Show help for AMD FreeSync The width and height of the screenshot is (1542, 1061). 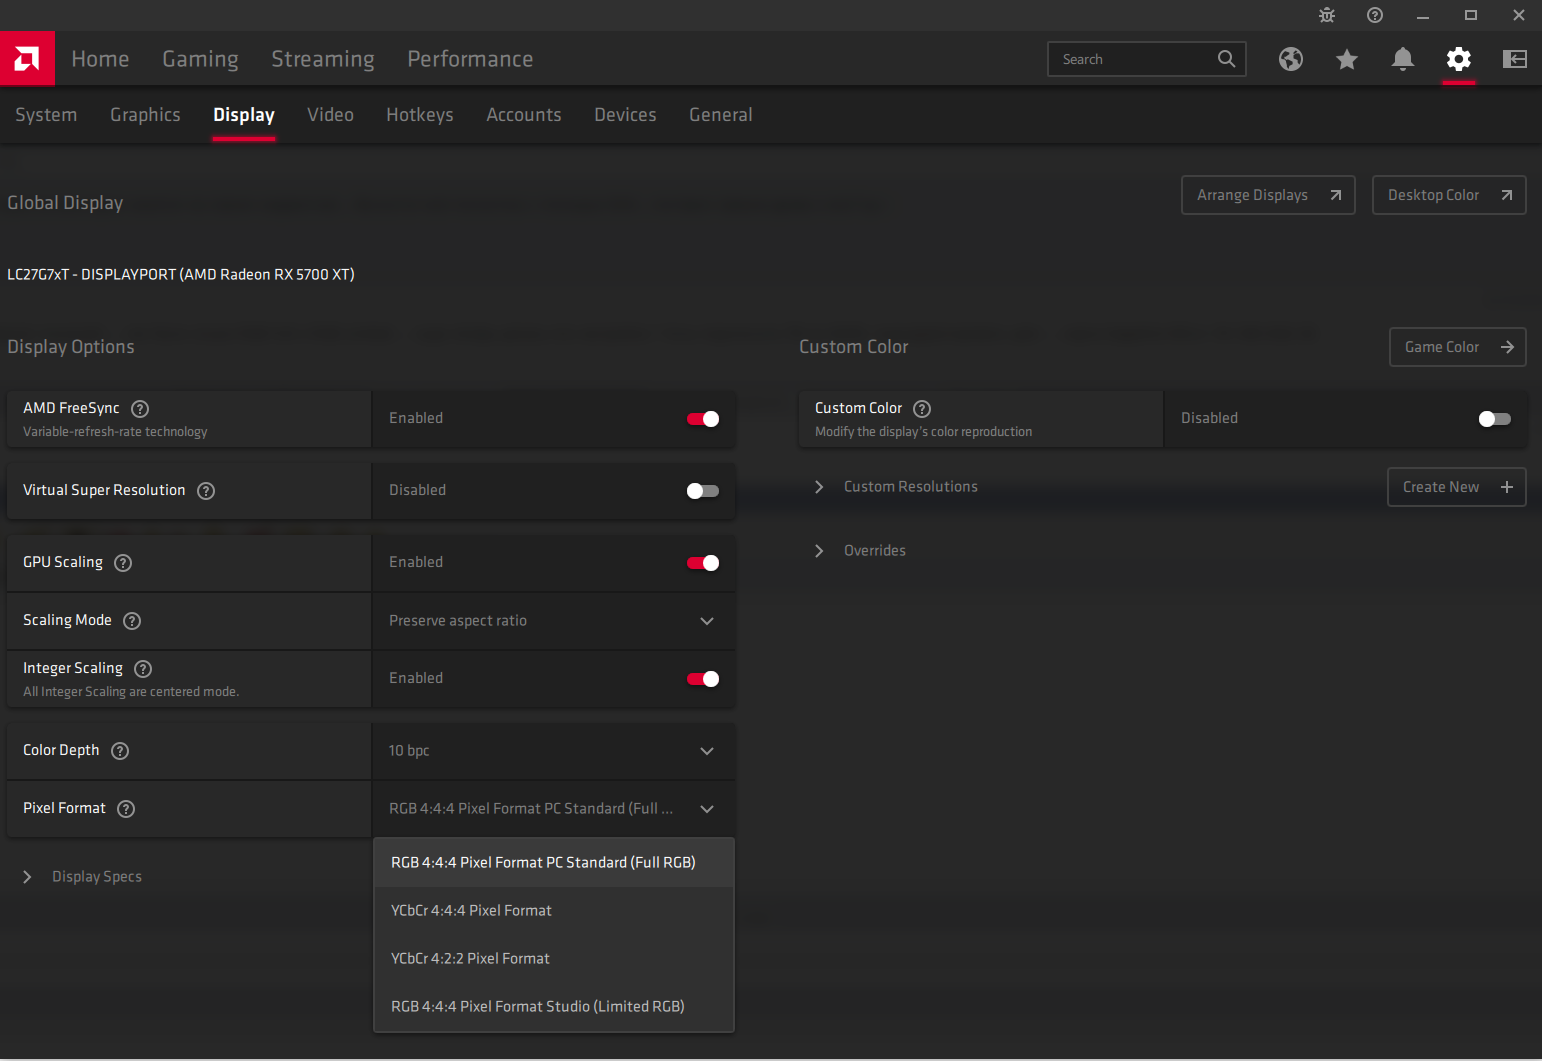click(141, 408)
